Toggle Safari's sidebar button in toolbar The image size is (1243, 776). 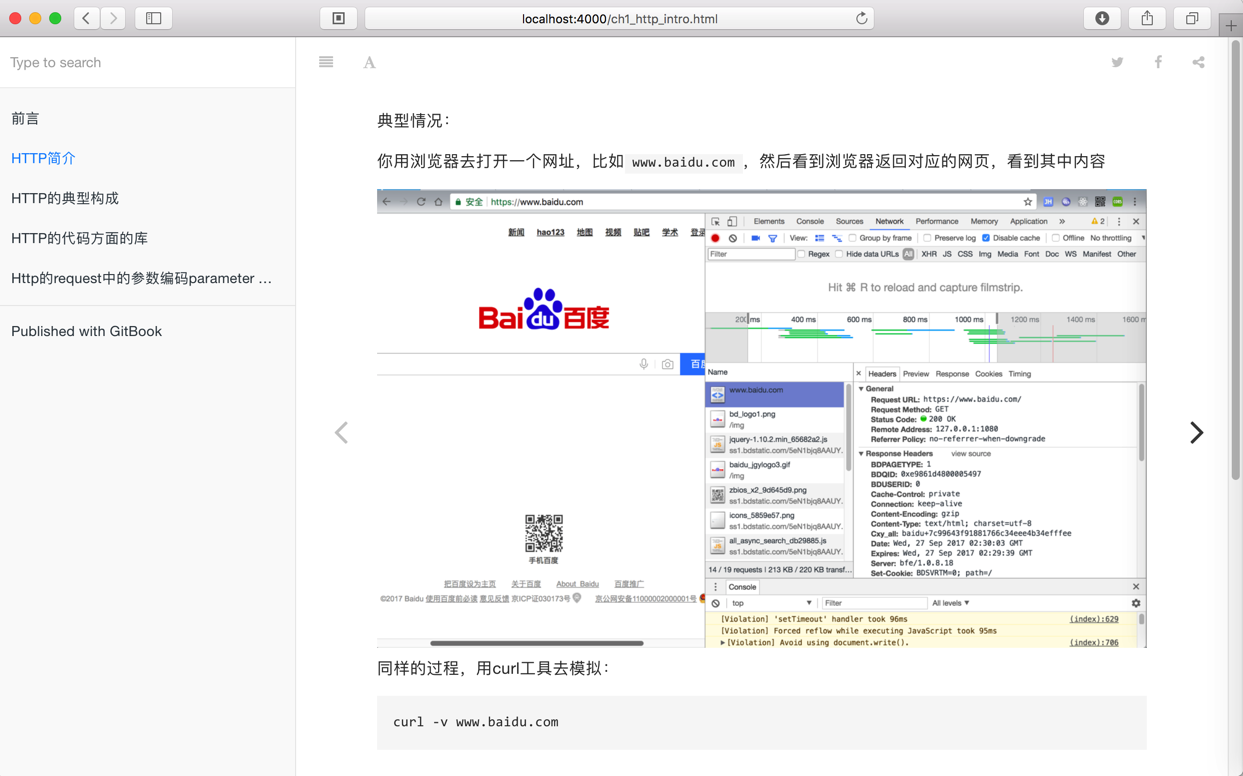click(x=154, y=18)
